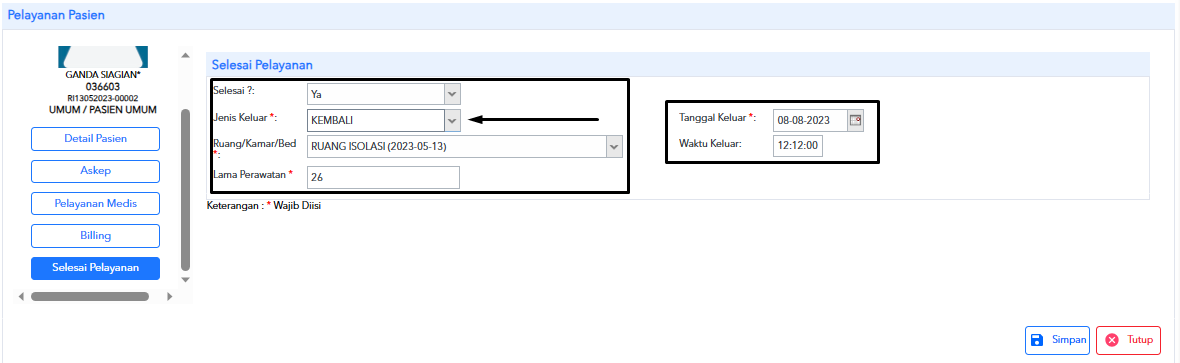Image resolution: width=1180 pixels, height=363 pixels.
Task: Click the Waktu Keluar time field
Action: pyautogui.click(x=798, y=146)
